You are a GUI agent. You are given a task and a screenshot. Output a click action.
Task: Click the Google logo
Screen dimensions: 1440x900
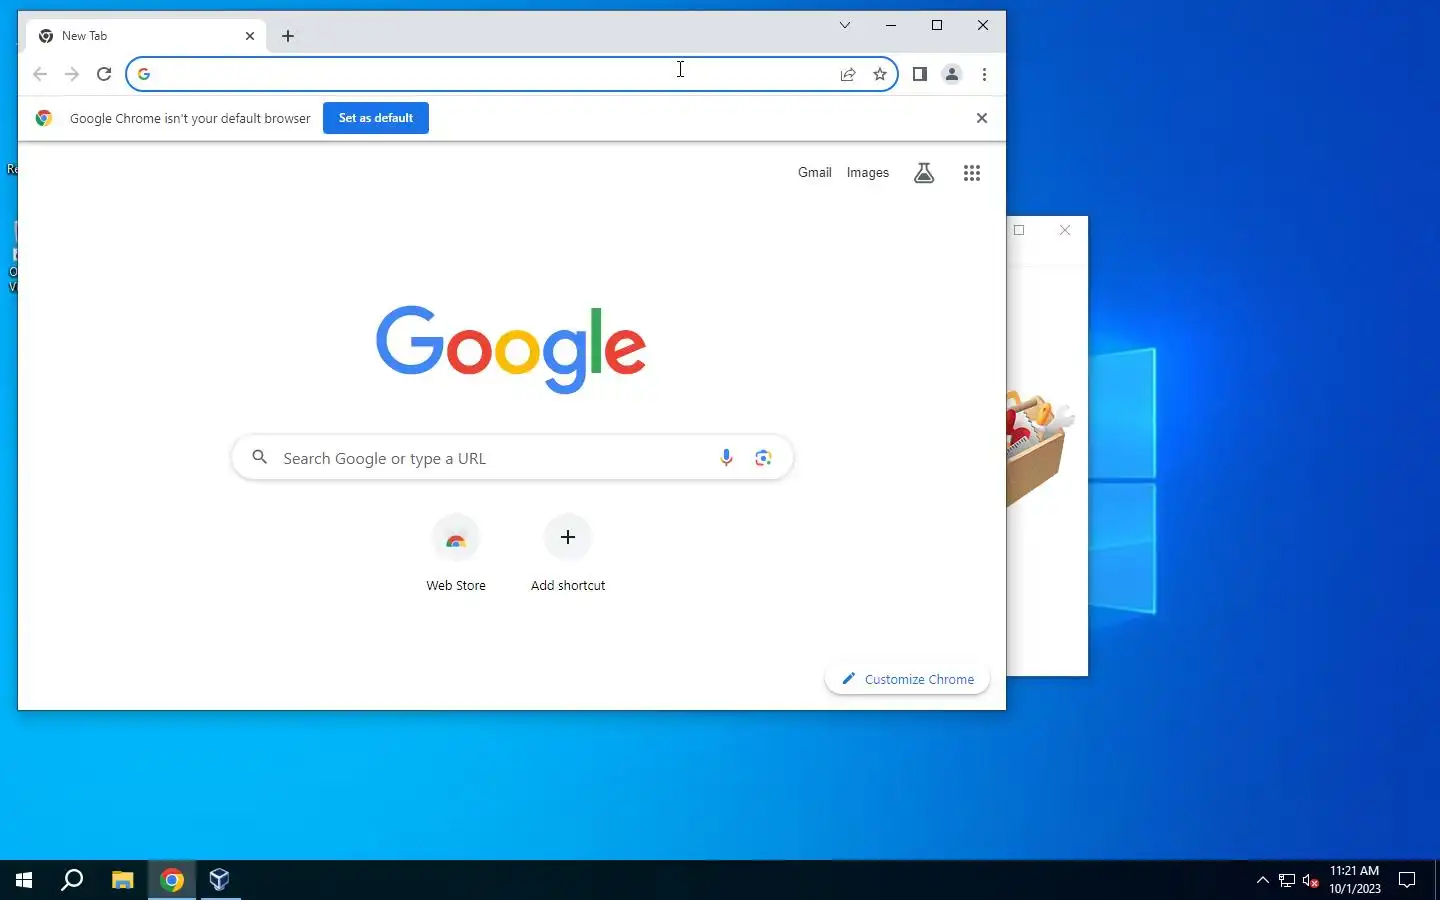click(x=511, y=349)
